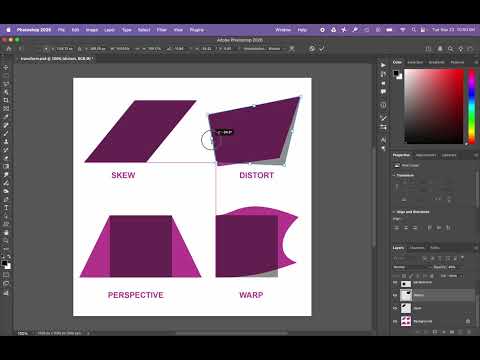The width and height of the screenshot is (480, 360).
Task: Toggle link between width and height
Action: (x=137, y=49)
